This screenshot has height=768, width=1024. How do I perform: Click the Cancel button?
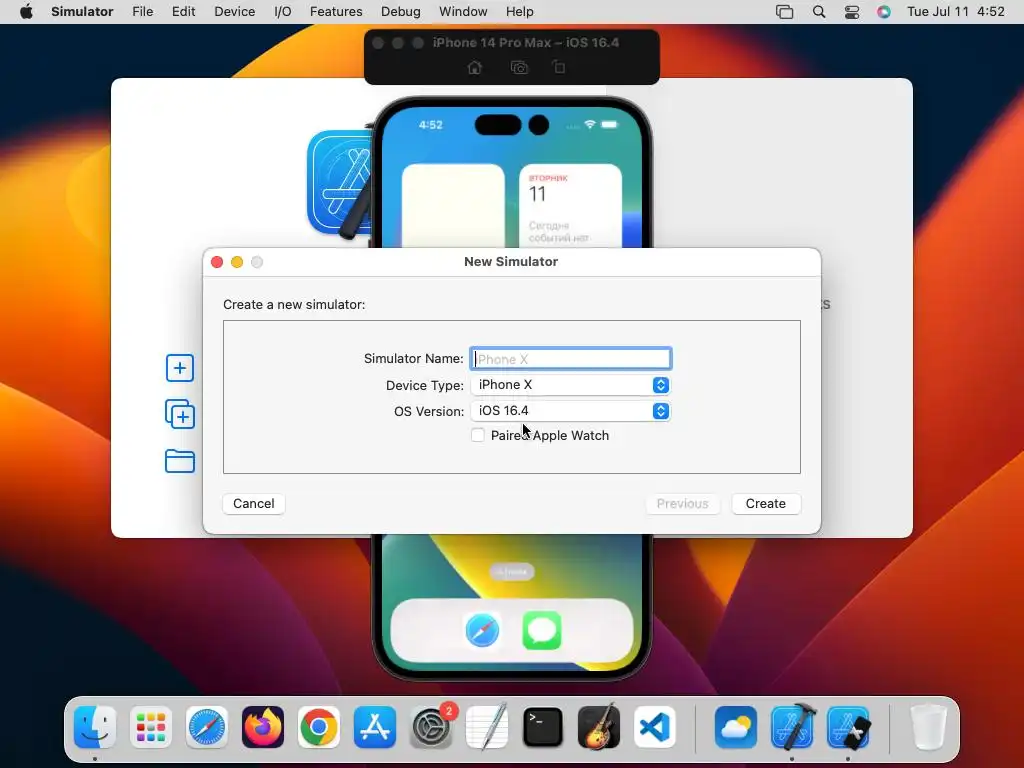point(253,504)
